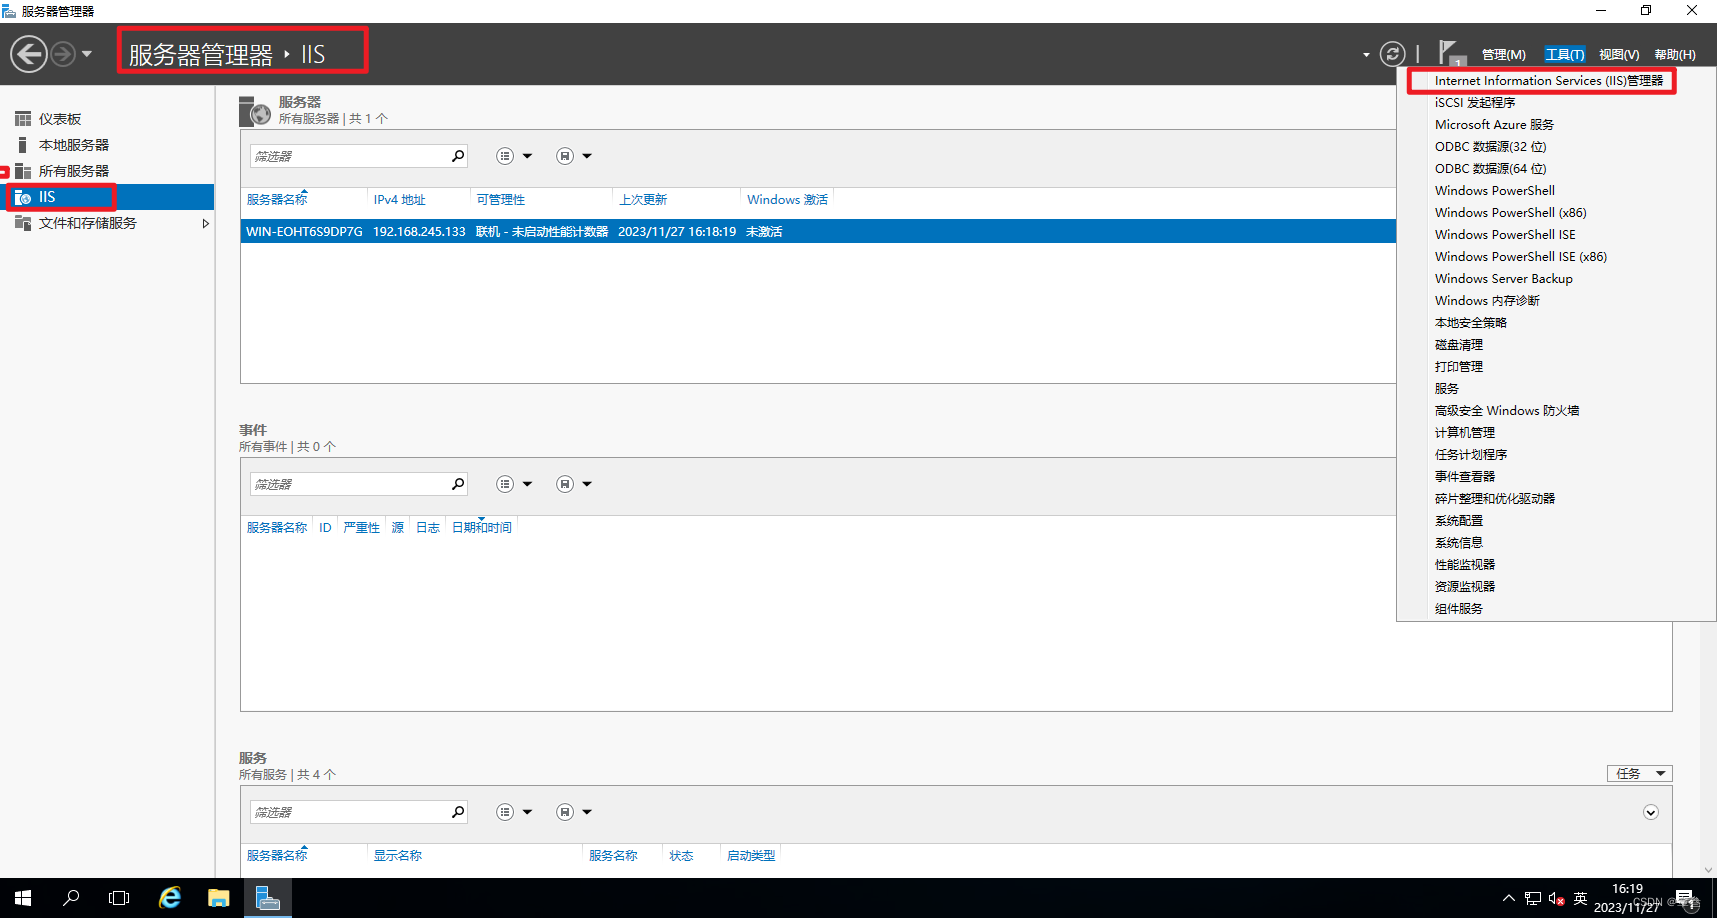Launch Windows PowerShell ISE (x86)
1717x918 pixels.
[x=1521, y=257]
